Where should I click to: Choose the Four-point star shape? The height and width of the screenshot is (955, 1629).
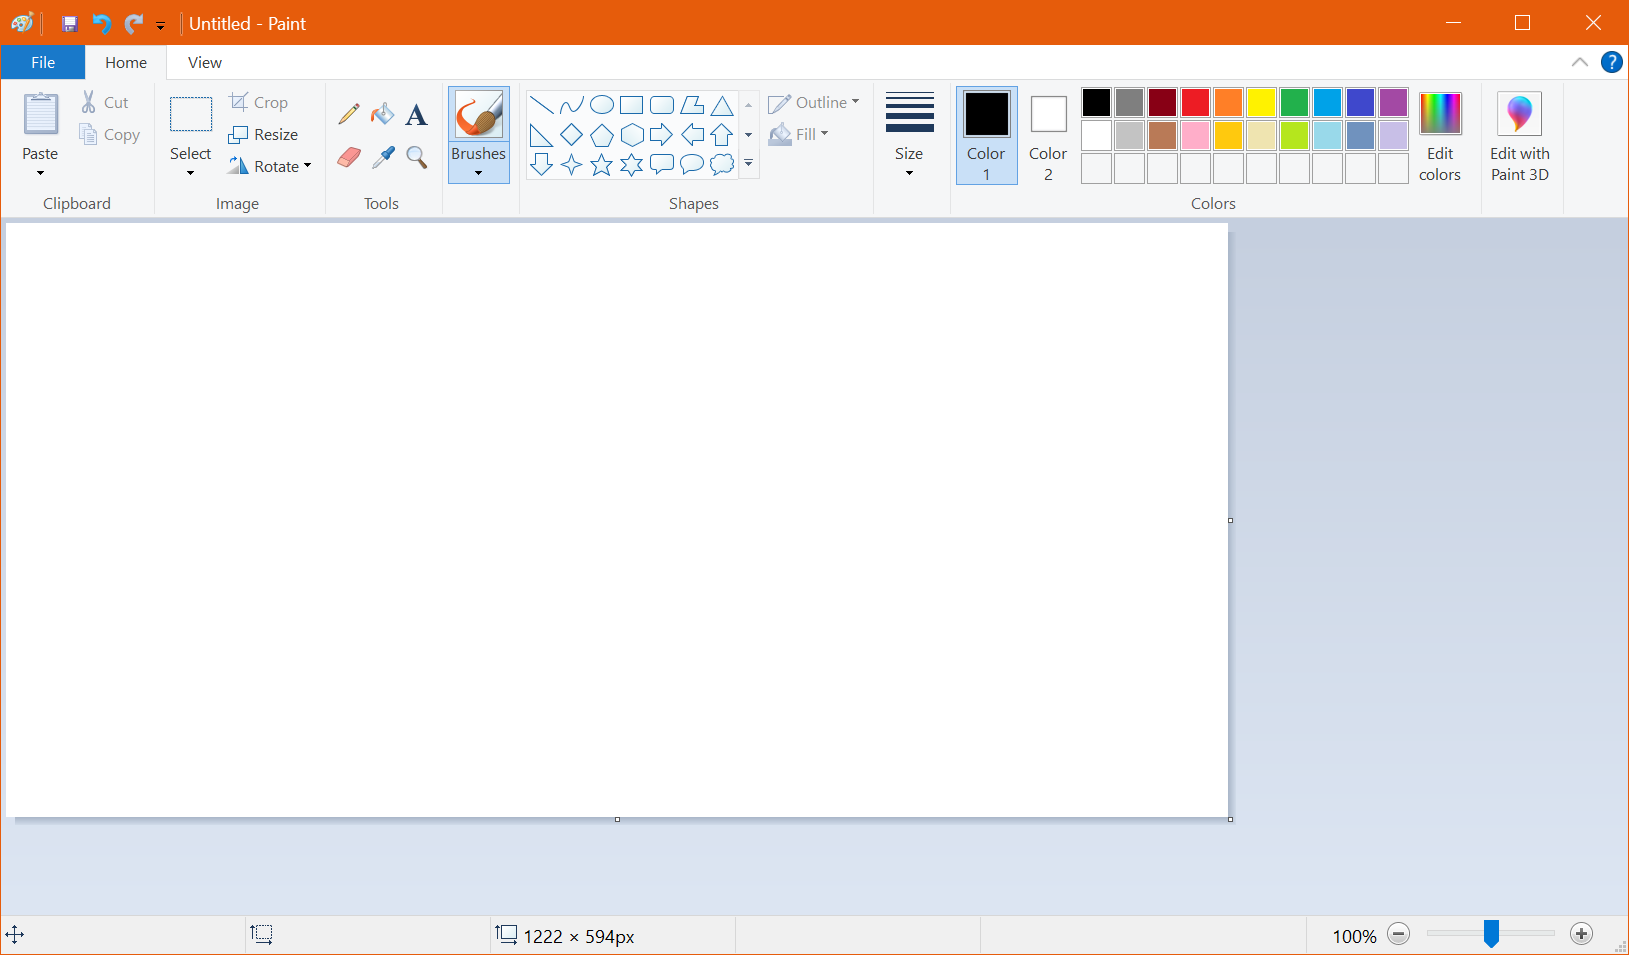click(x=571, y=165)
